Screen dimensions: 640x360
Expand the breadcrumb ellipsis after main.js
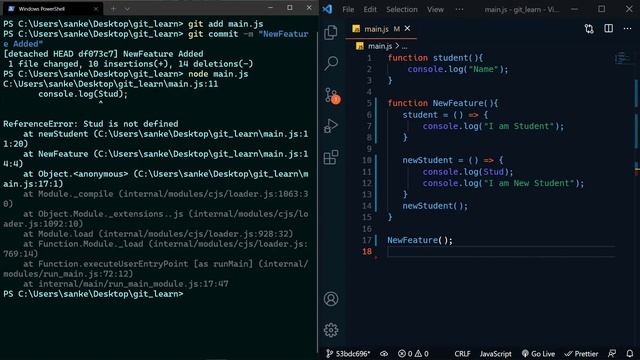coord(404,47)
